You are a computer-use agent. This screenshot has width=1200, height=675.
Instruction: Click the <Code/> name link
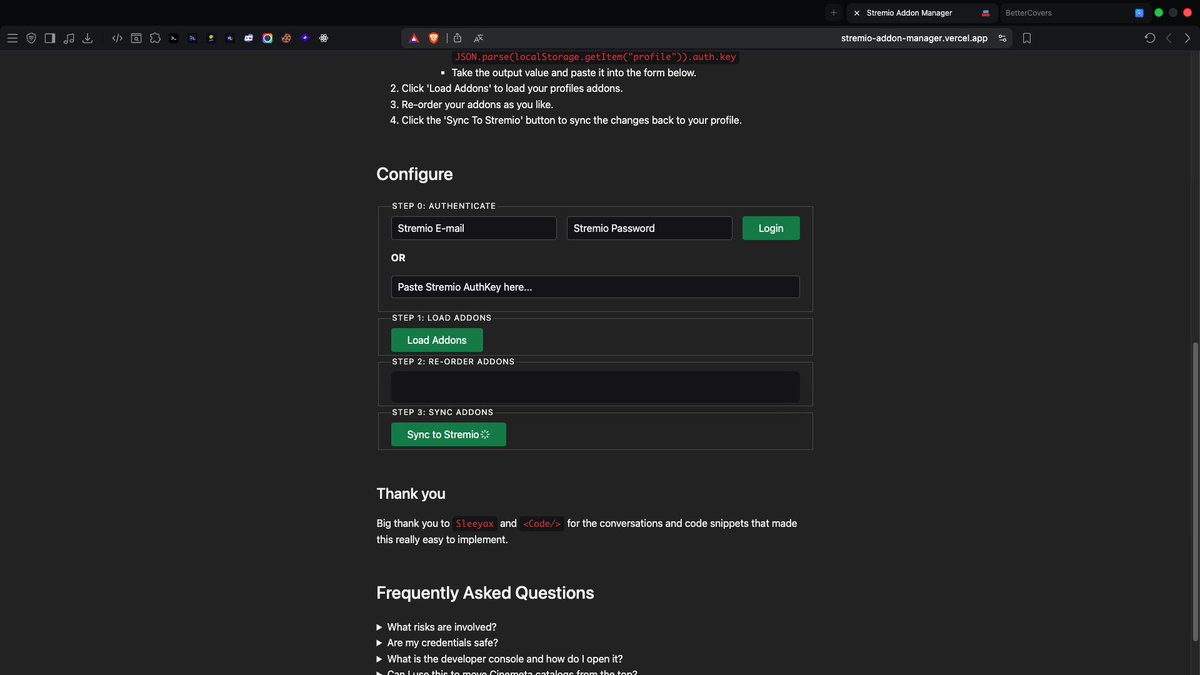click(542, 524)
